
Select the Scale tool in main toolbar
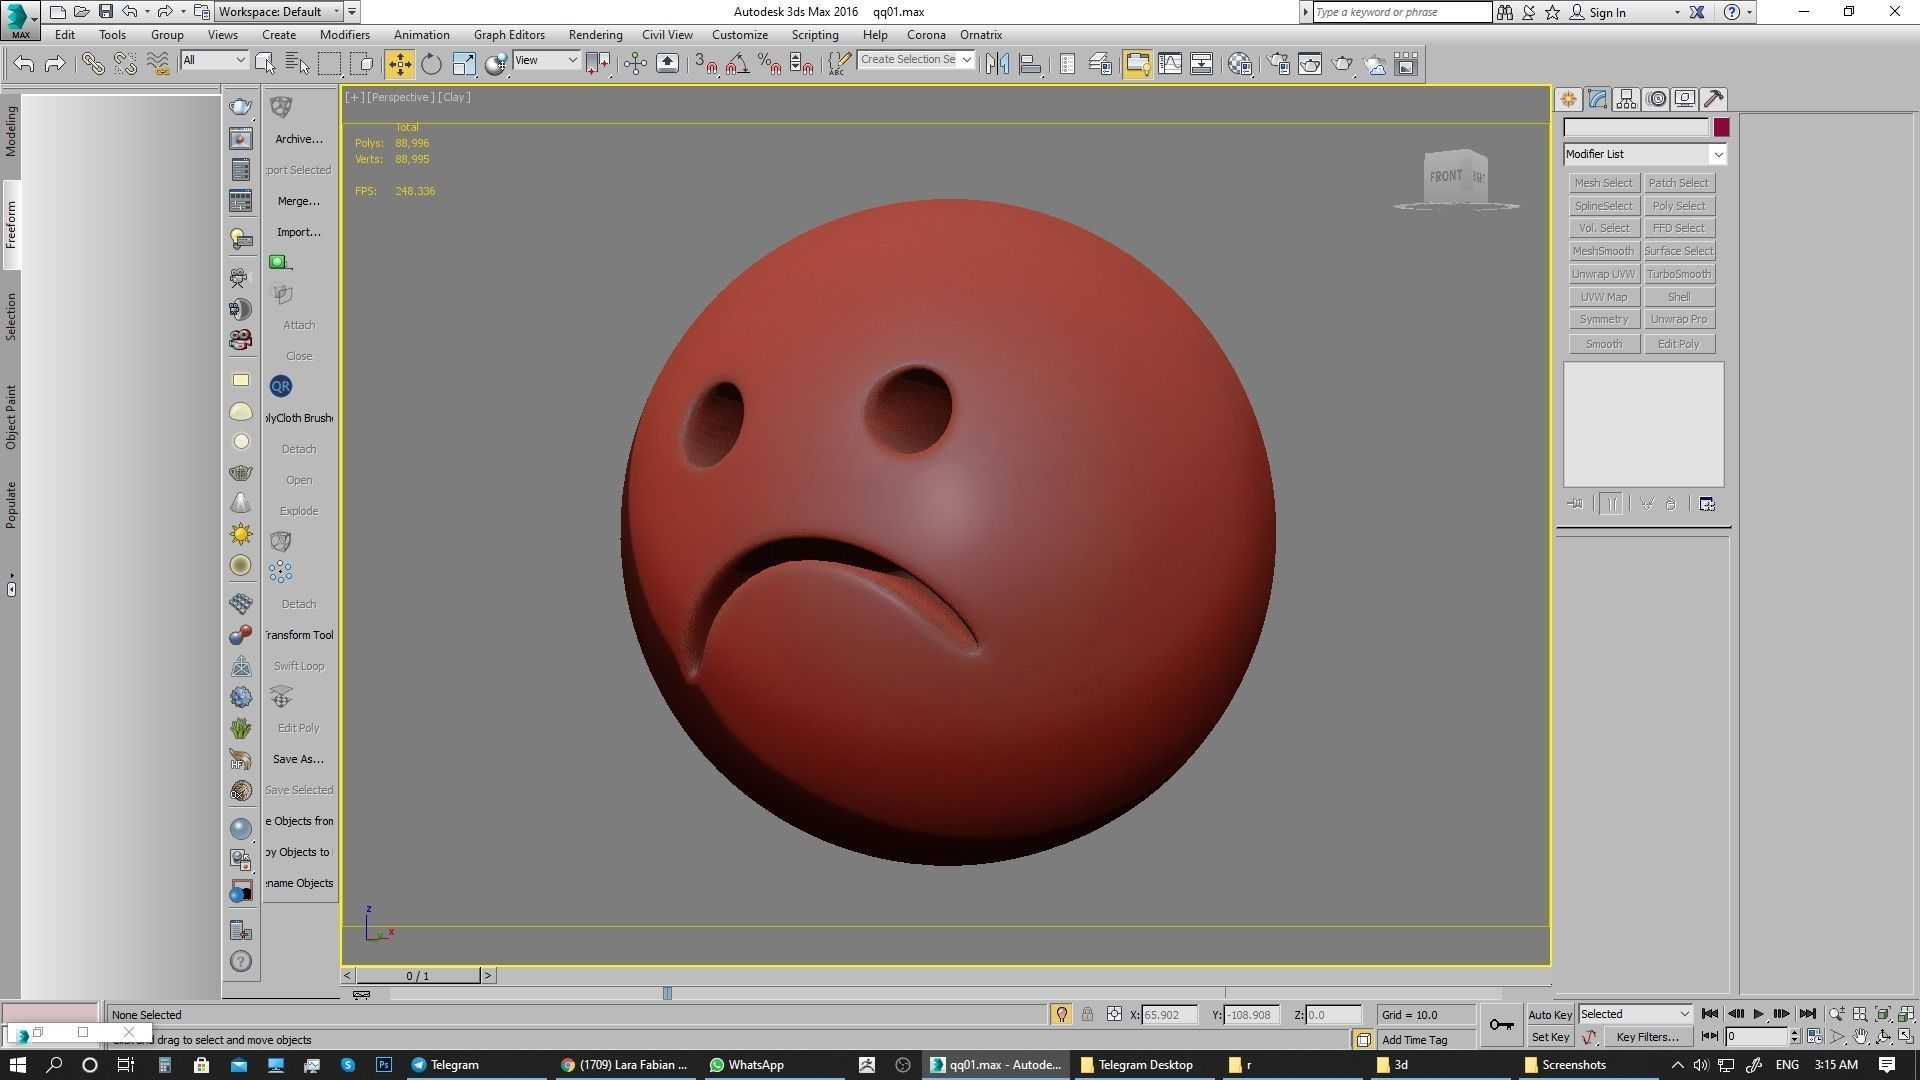[x=464, y=64]
